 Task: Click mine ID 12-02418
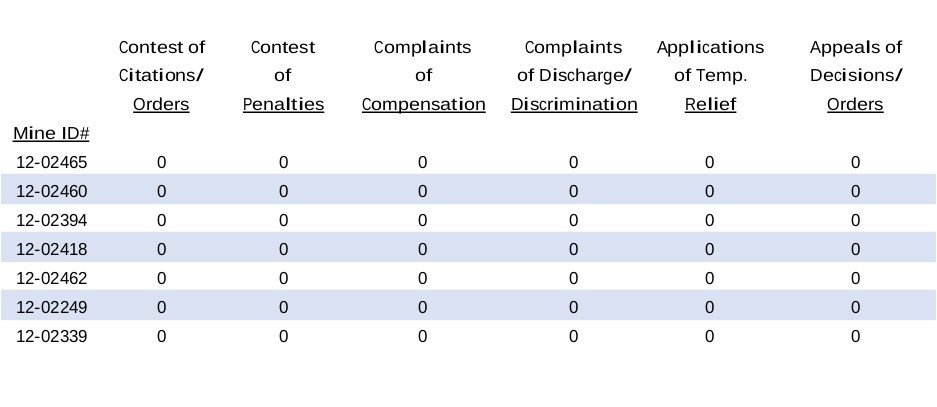coord(52,249)
